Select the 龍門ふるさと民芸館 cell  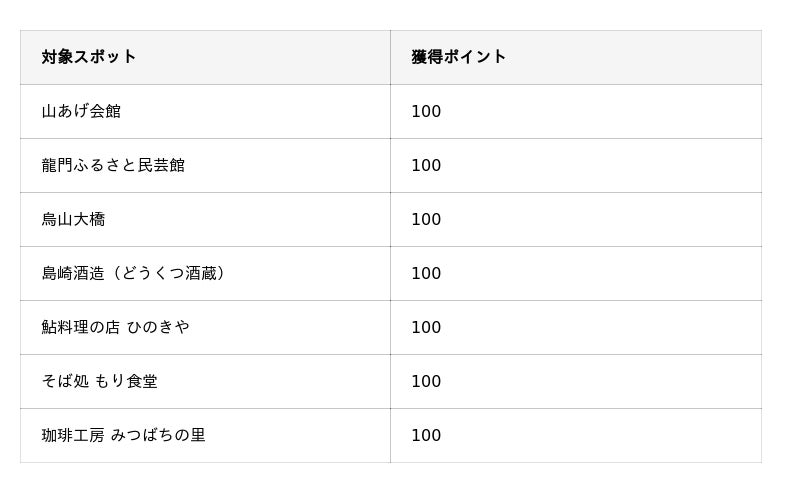(x=205, y=165)
